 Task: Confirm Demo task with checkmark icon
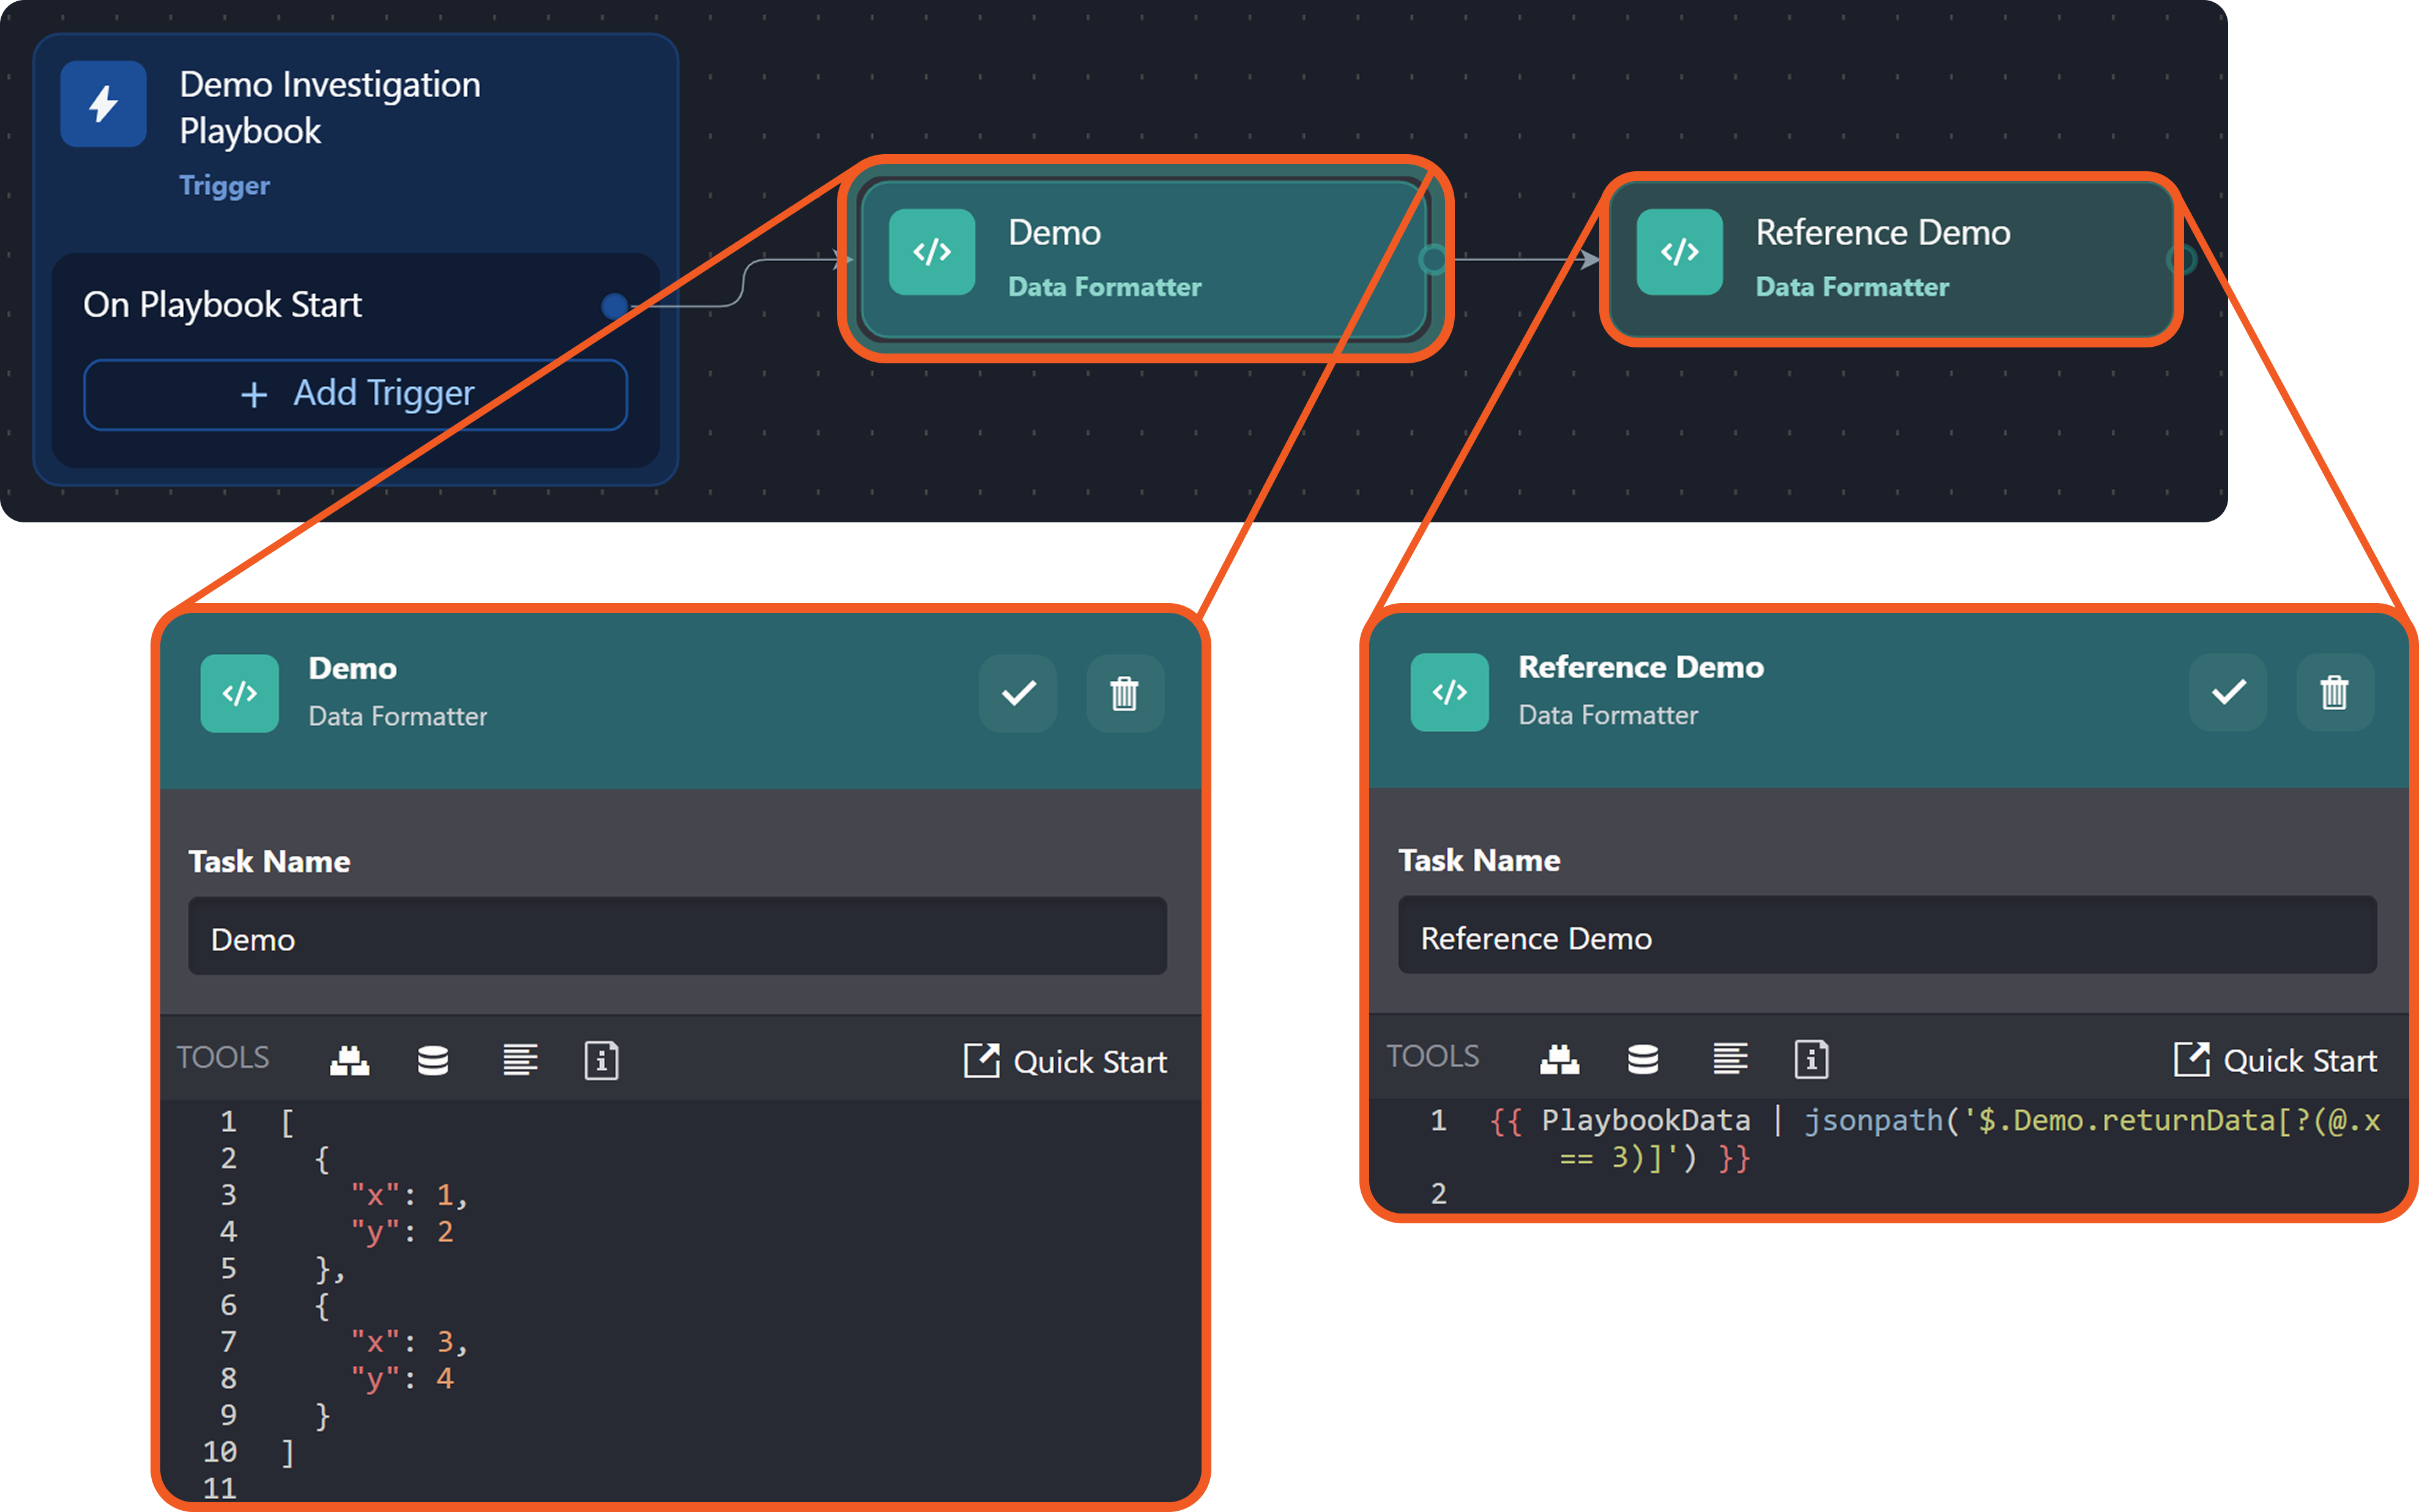pos(1018,693)
